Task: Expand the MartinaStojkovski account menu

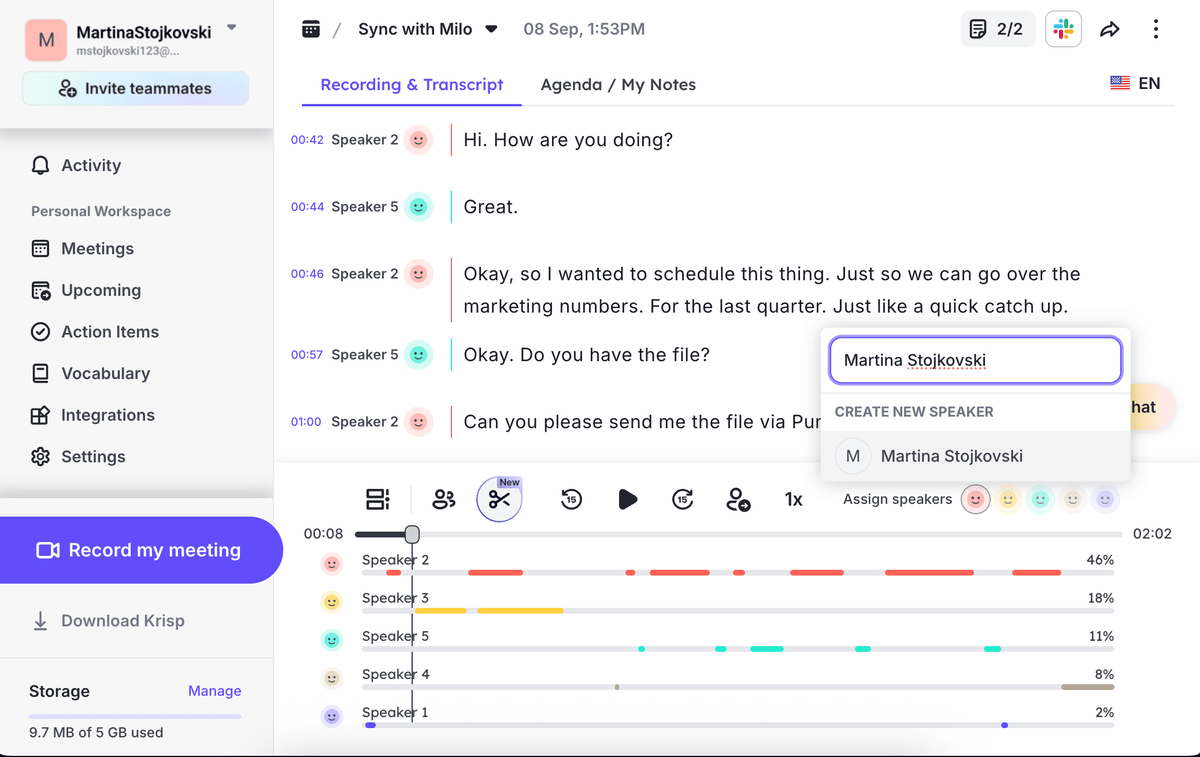Action: 231,29
